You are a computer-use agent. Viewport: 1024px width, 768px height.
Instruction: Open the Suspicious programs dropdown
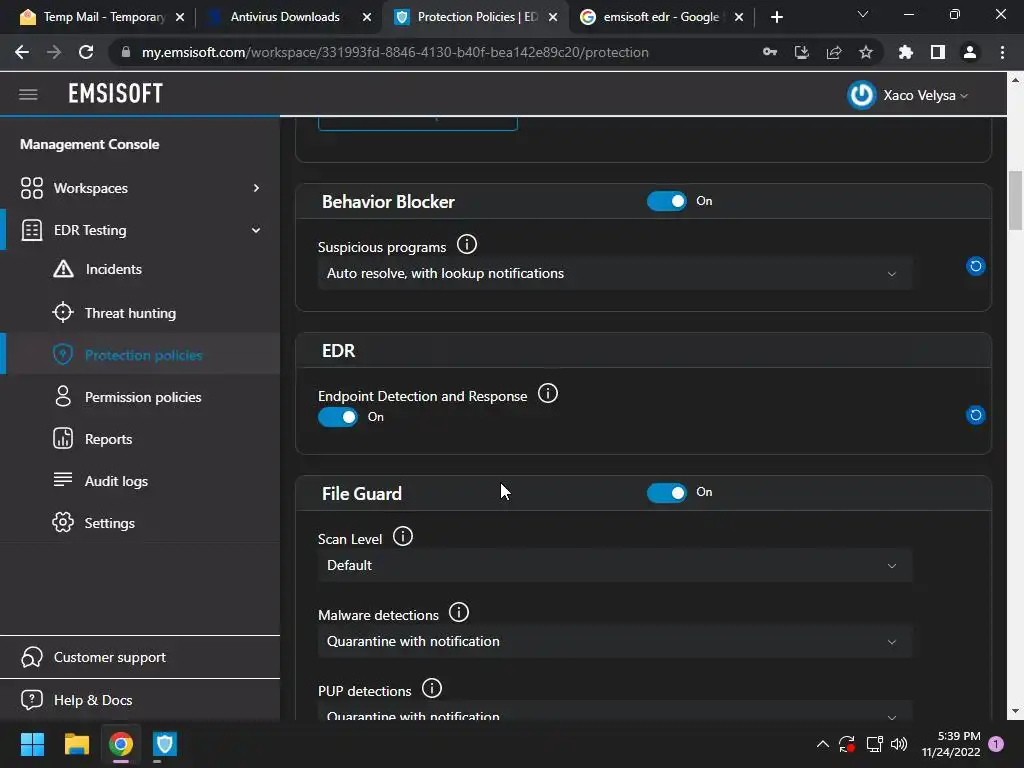click(x=615, y=274)
